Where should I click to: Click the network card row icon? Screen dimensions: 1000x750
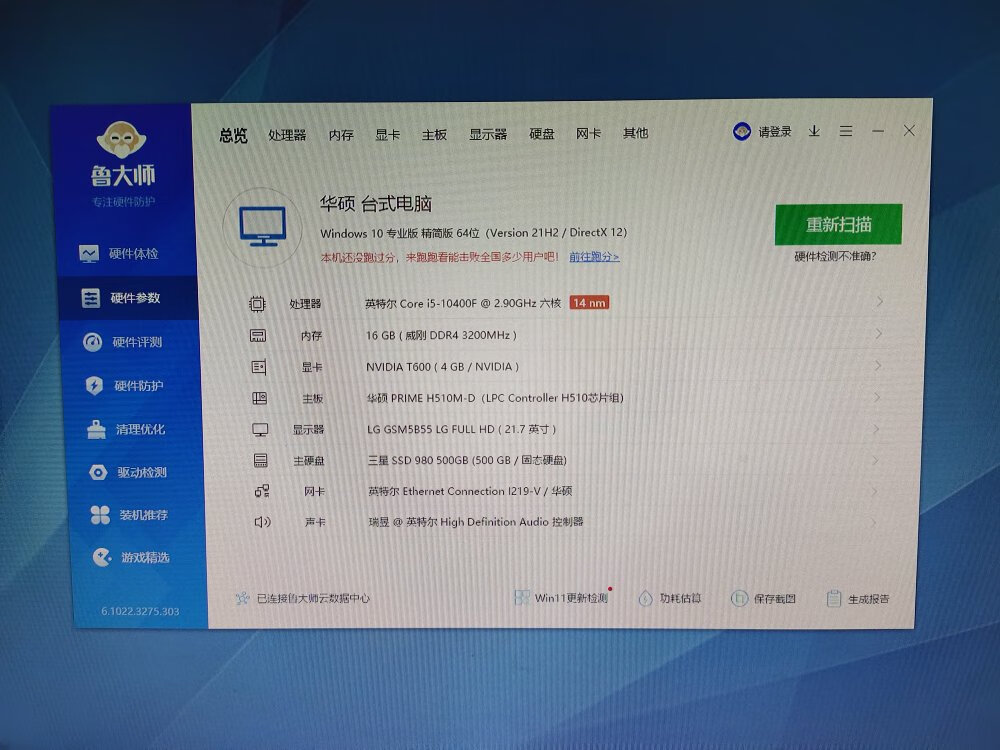click(x=262, y=491)
